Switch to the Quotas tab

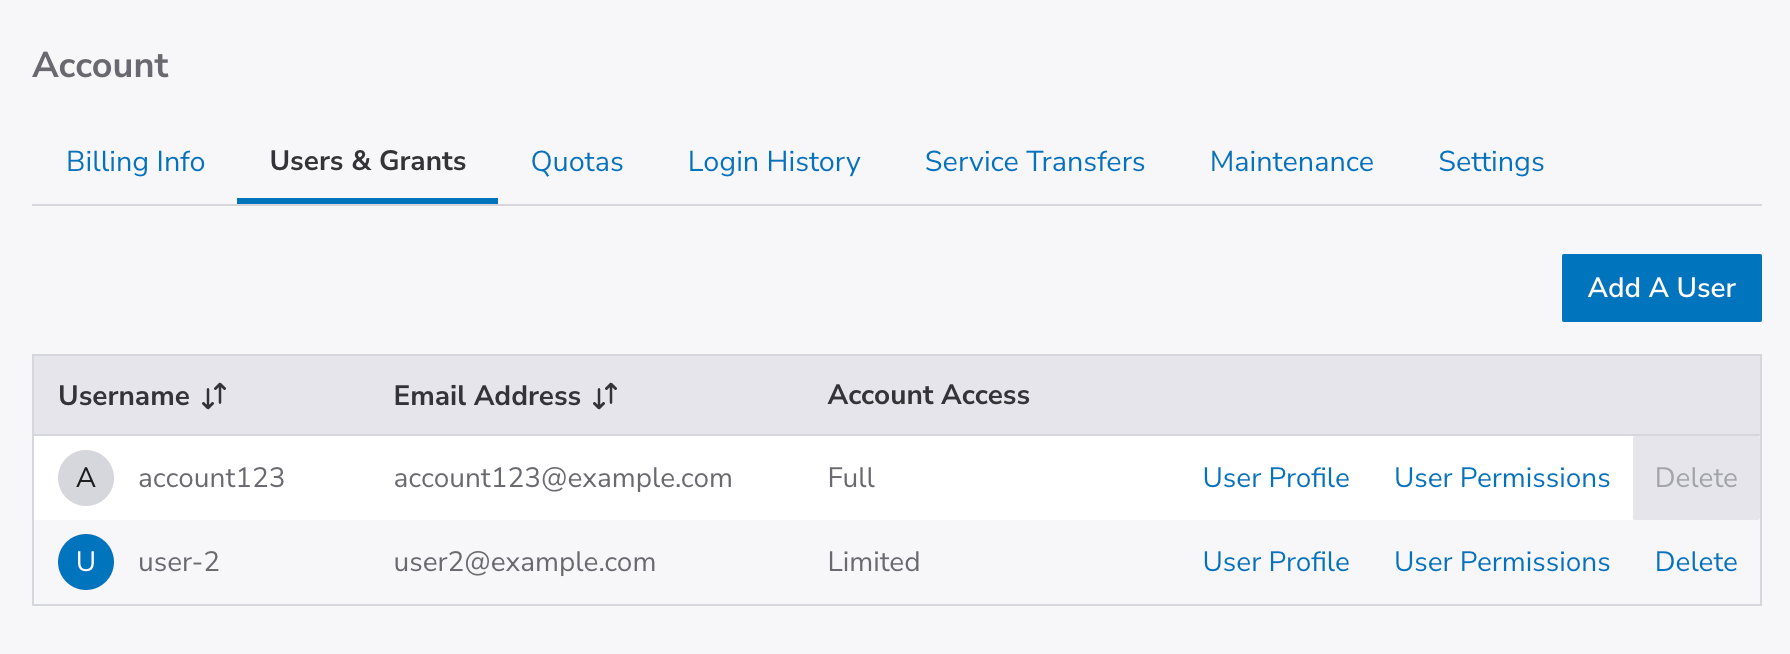coord(577,162)
